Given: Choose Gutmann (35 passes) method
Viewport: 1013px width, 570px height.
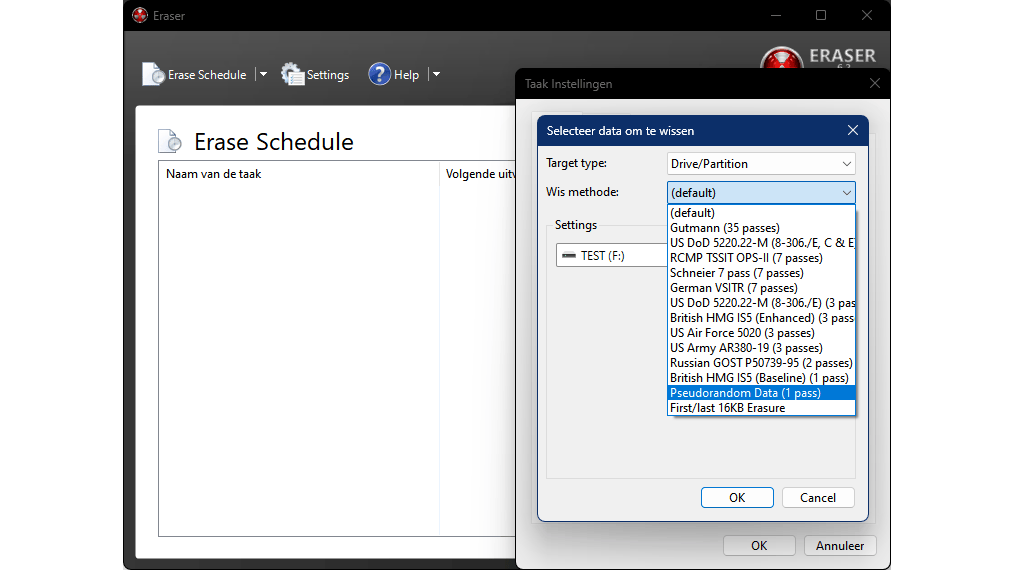Looking at the screenshot, I should click(761, 227).
